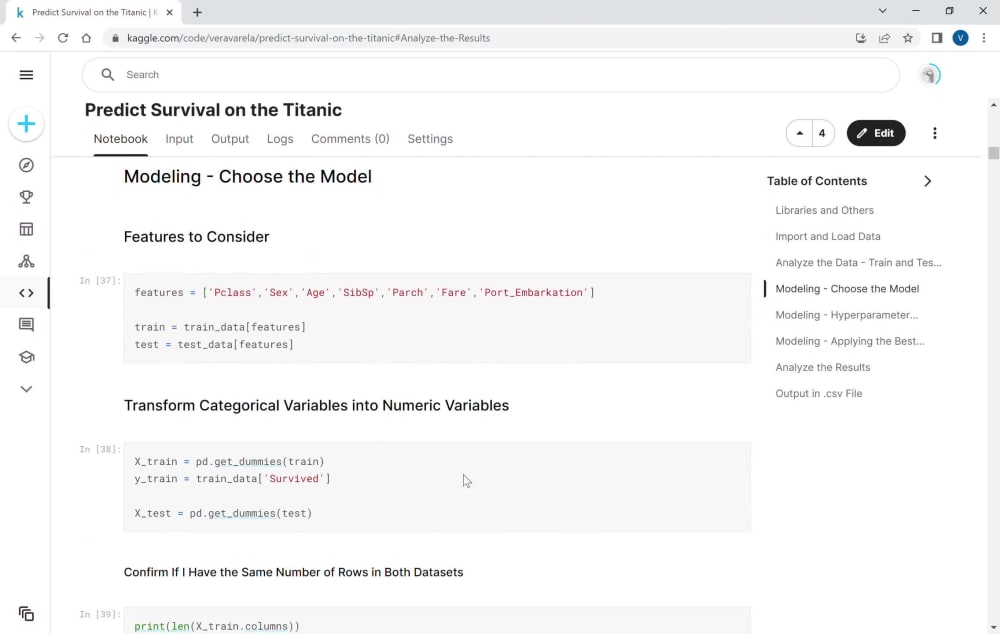
Task: Jump to Modeling - Applying the Best section
Action: click(849, 341)
